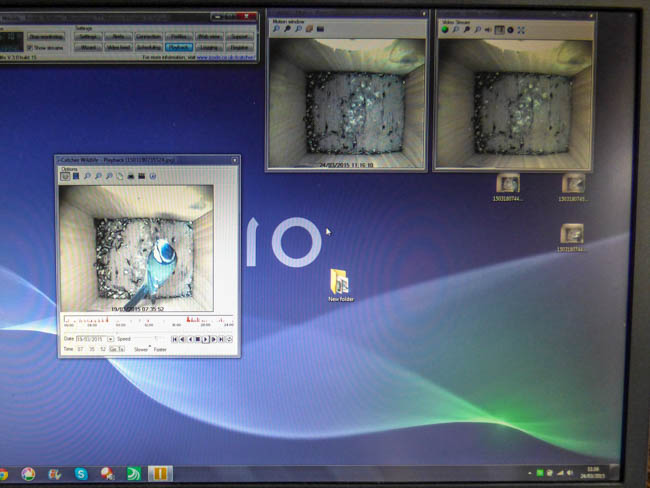Viewport: 650px width, 488px height.
Task: Click the highlighted first icon under Options in Playback
Action: 65,176
